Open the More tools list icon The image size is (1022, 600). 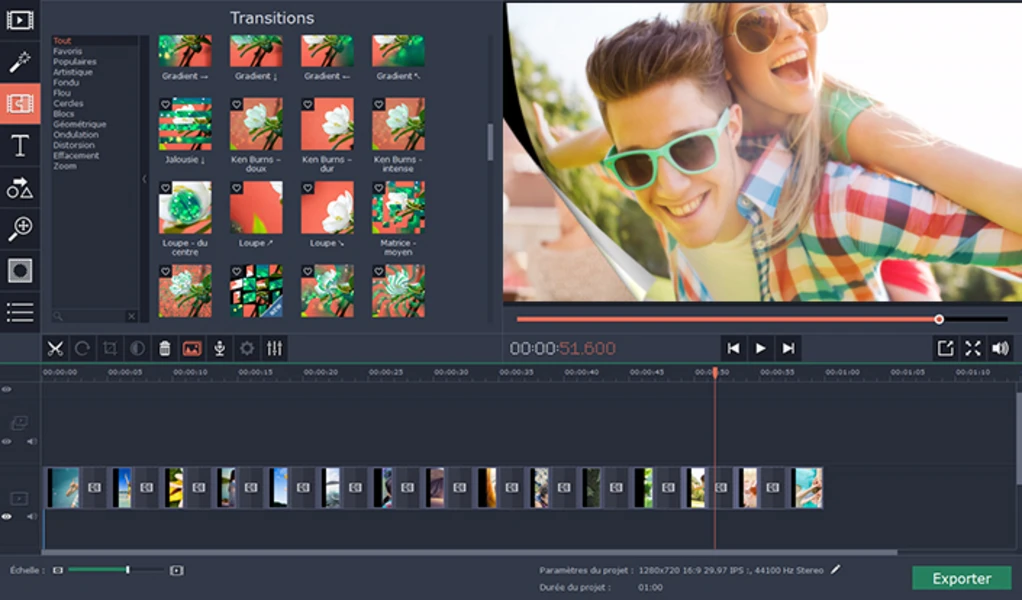pyautogui.click(x=19, y=313)
